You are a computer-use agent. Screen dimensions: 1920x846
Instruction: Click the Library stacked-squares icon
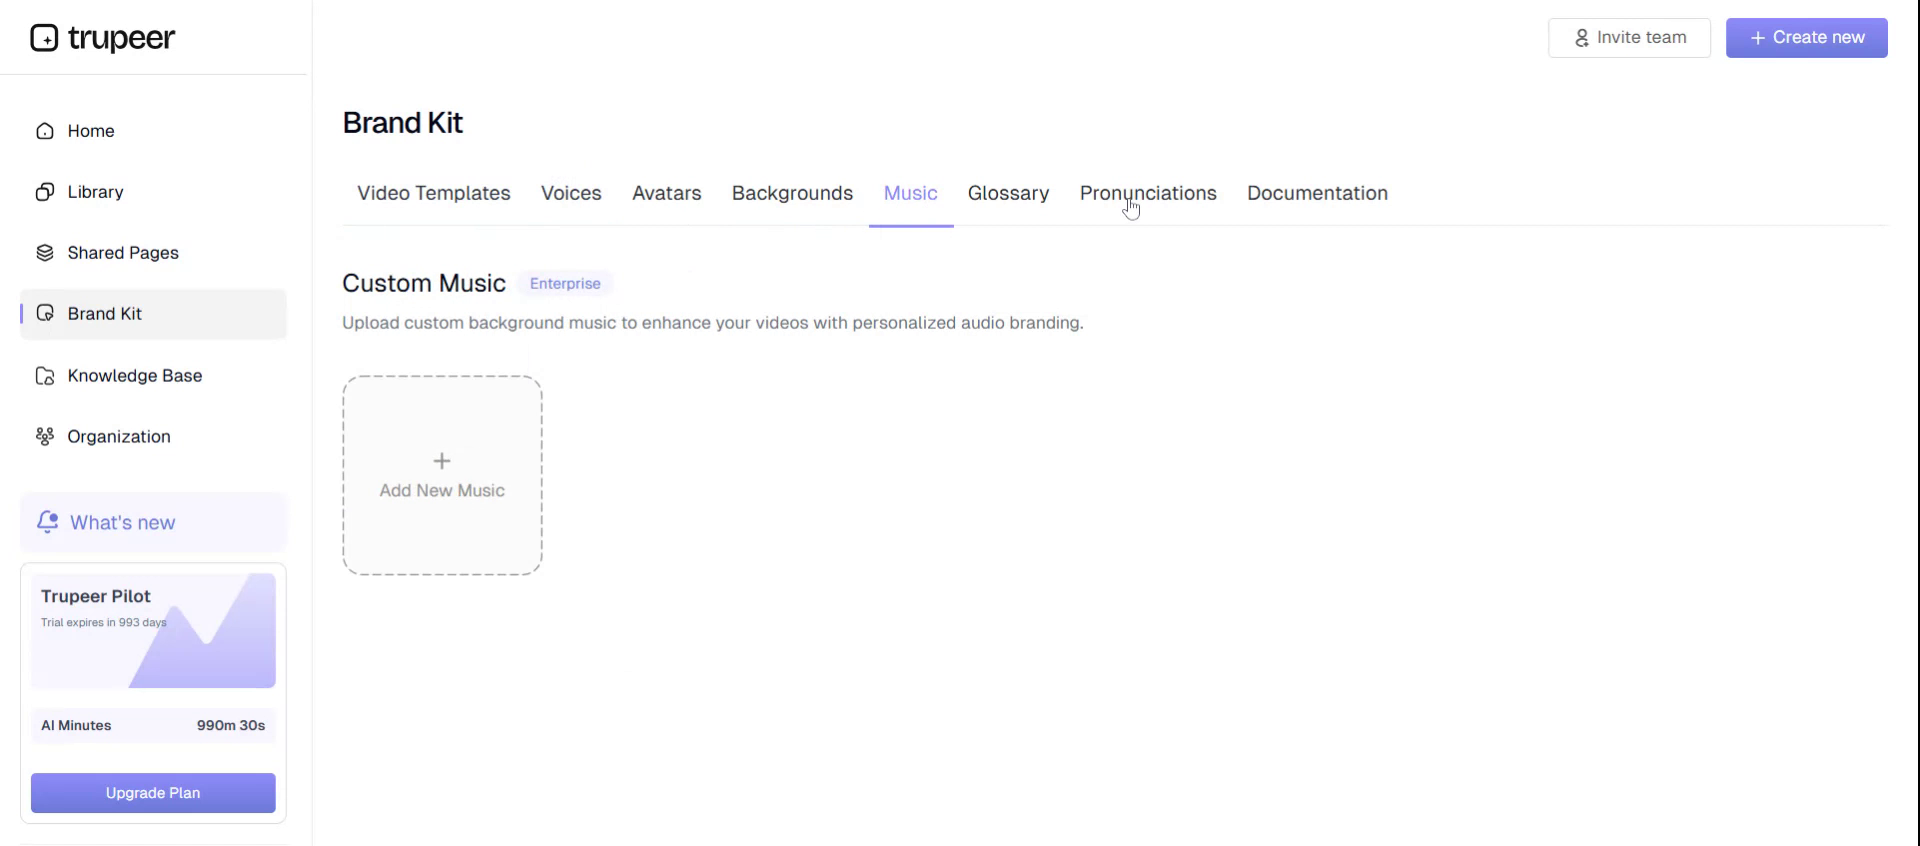(x=45, y=192)
